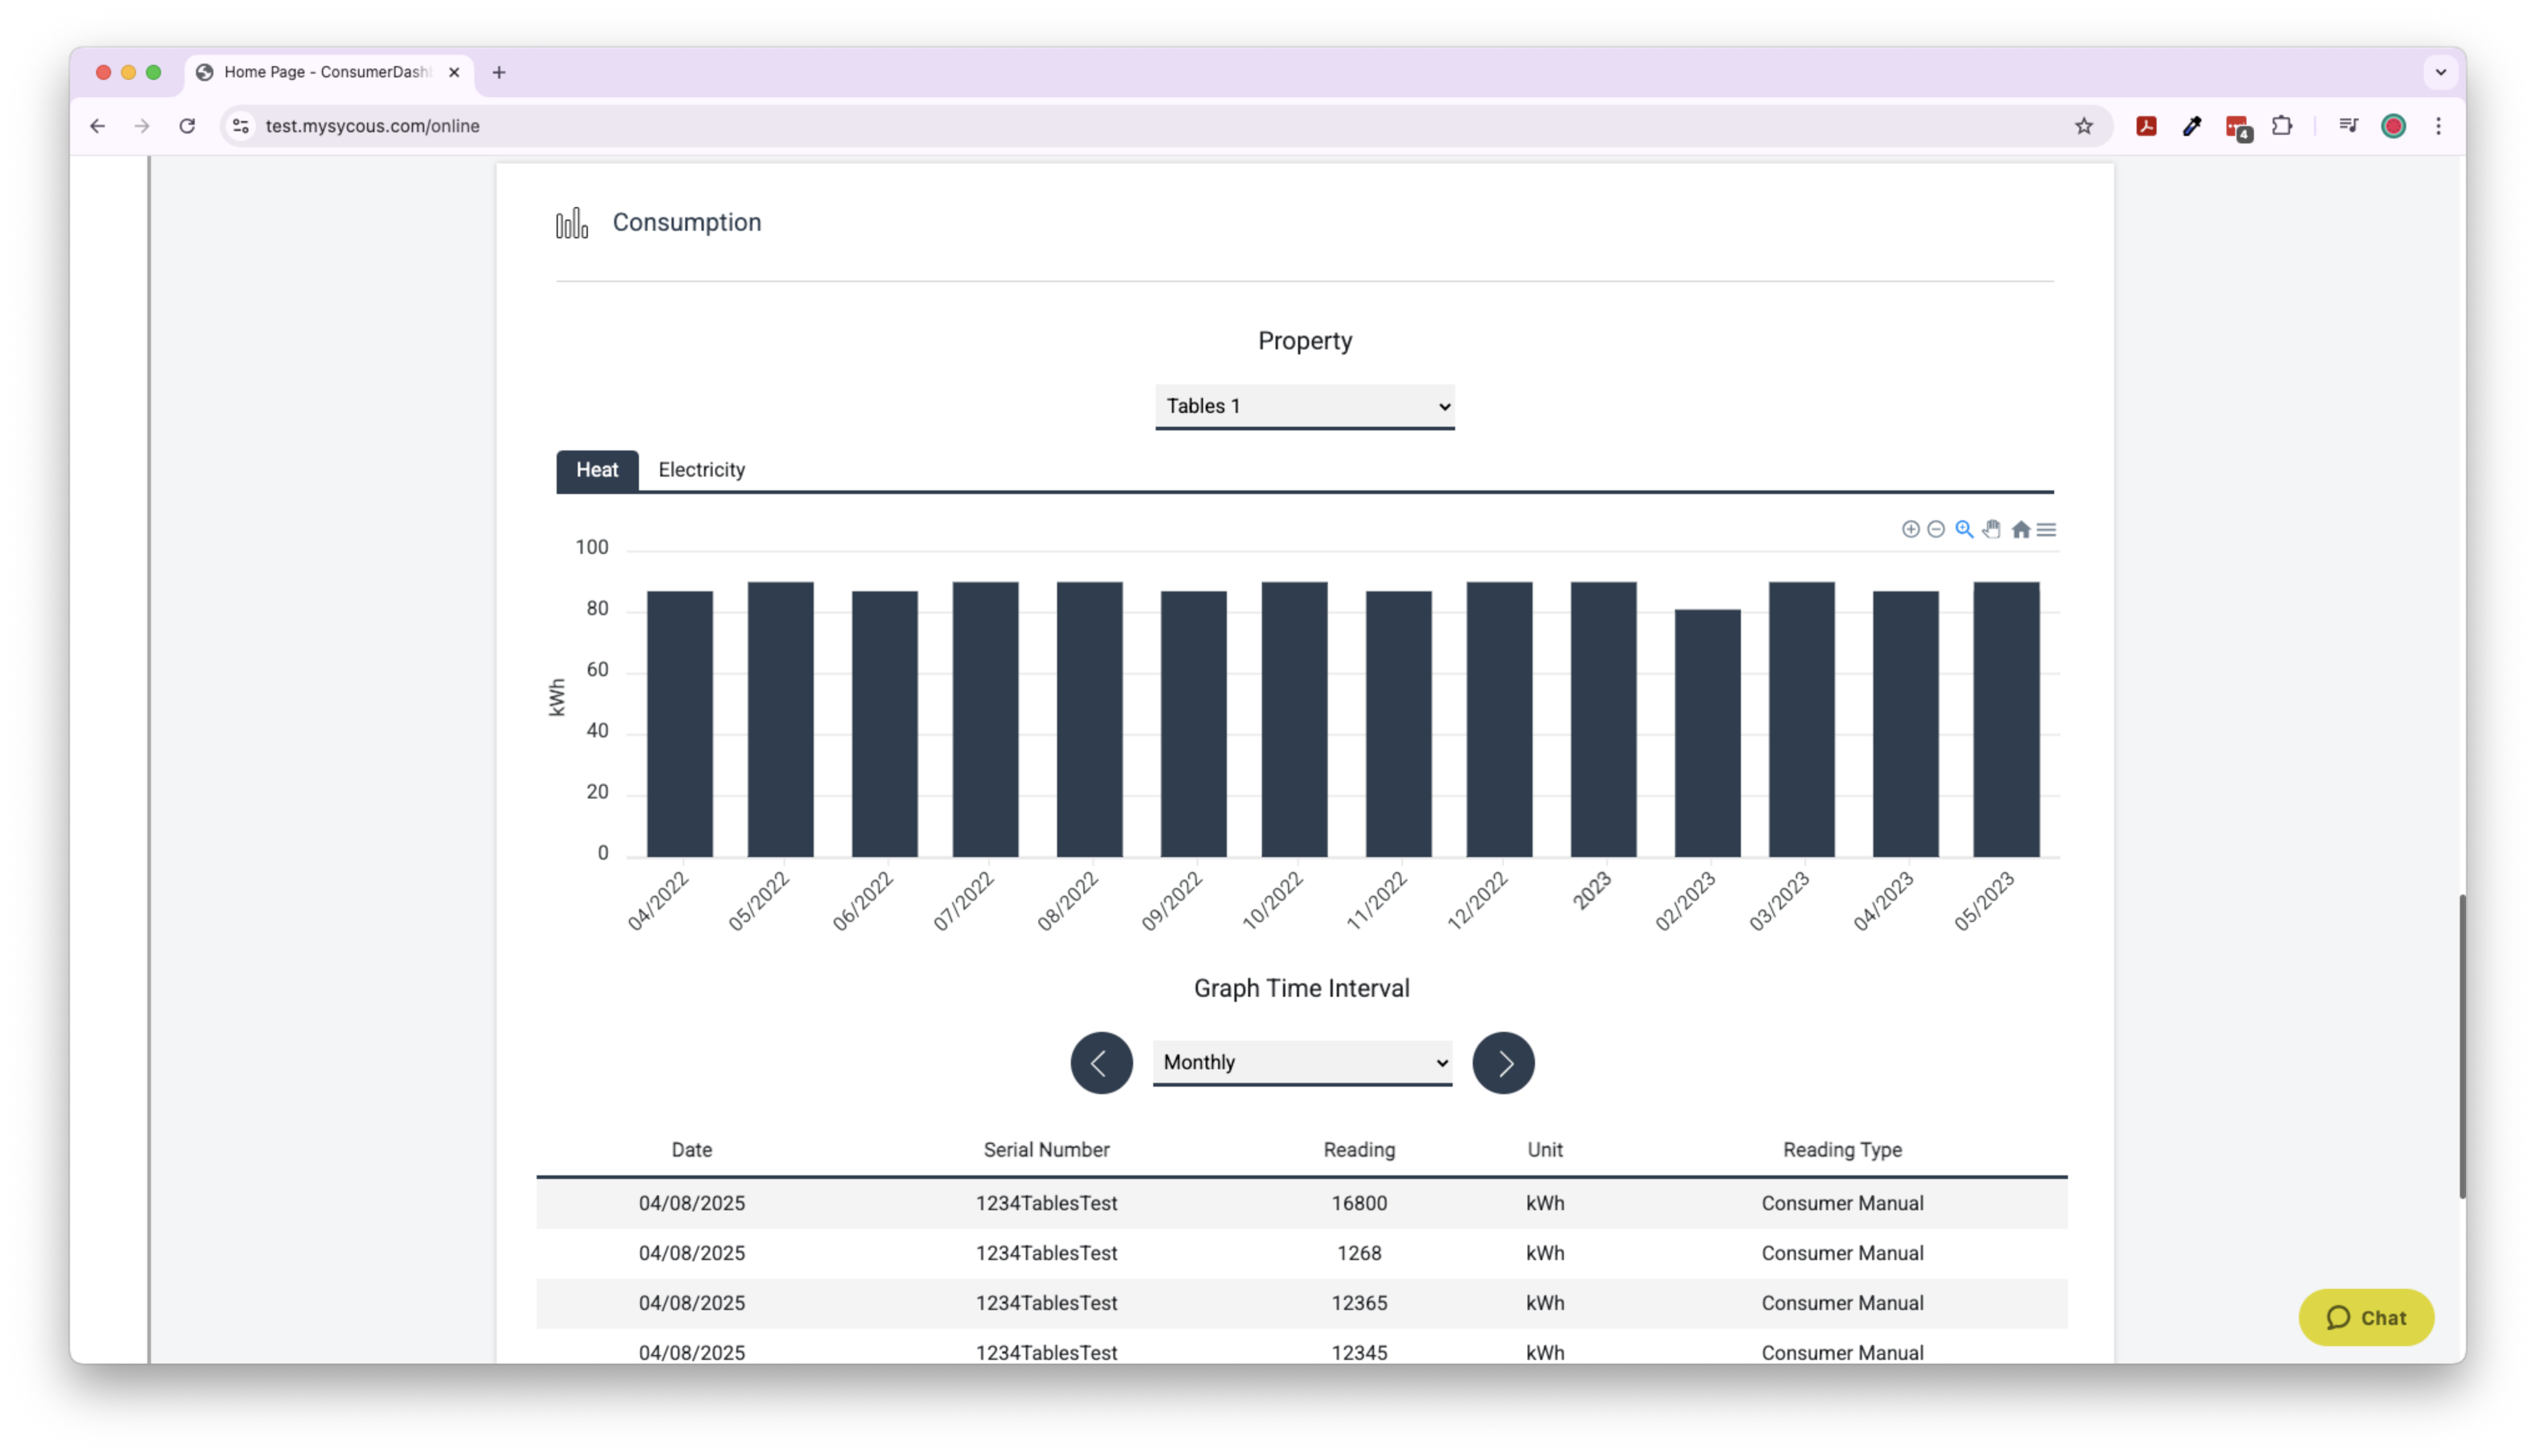2536x1456 pixels.
Task: Toggle the selection zoom magnifier tool
Action: pos(1964,529)
